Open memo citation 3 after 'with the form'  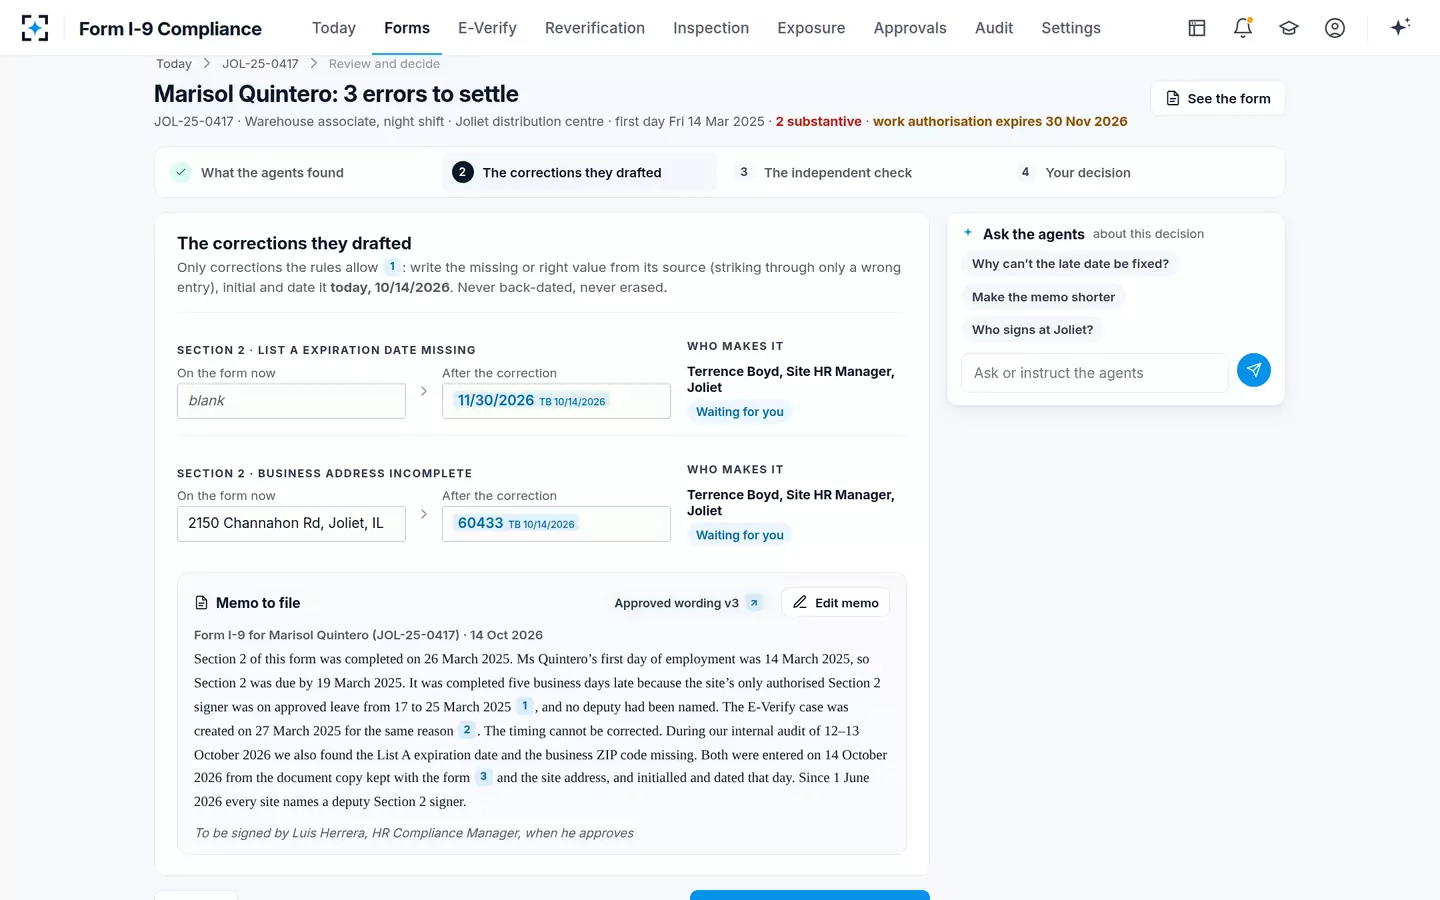coord(484,777)
